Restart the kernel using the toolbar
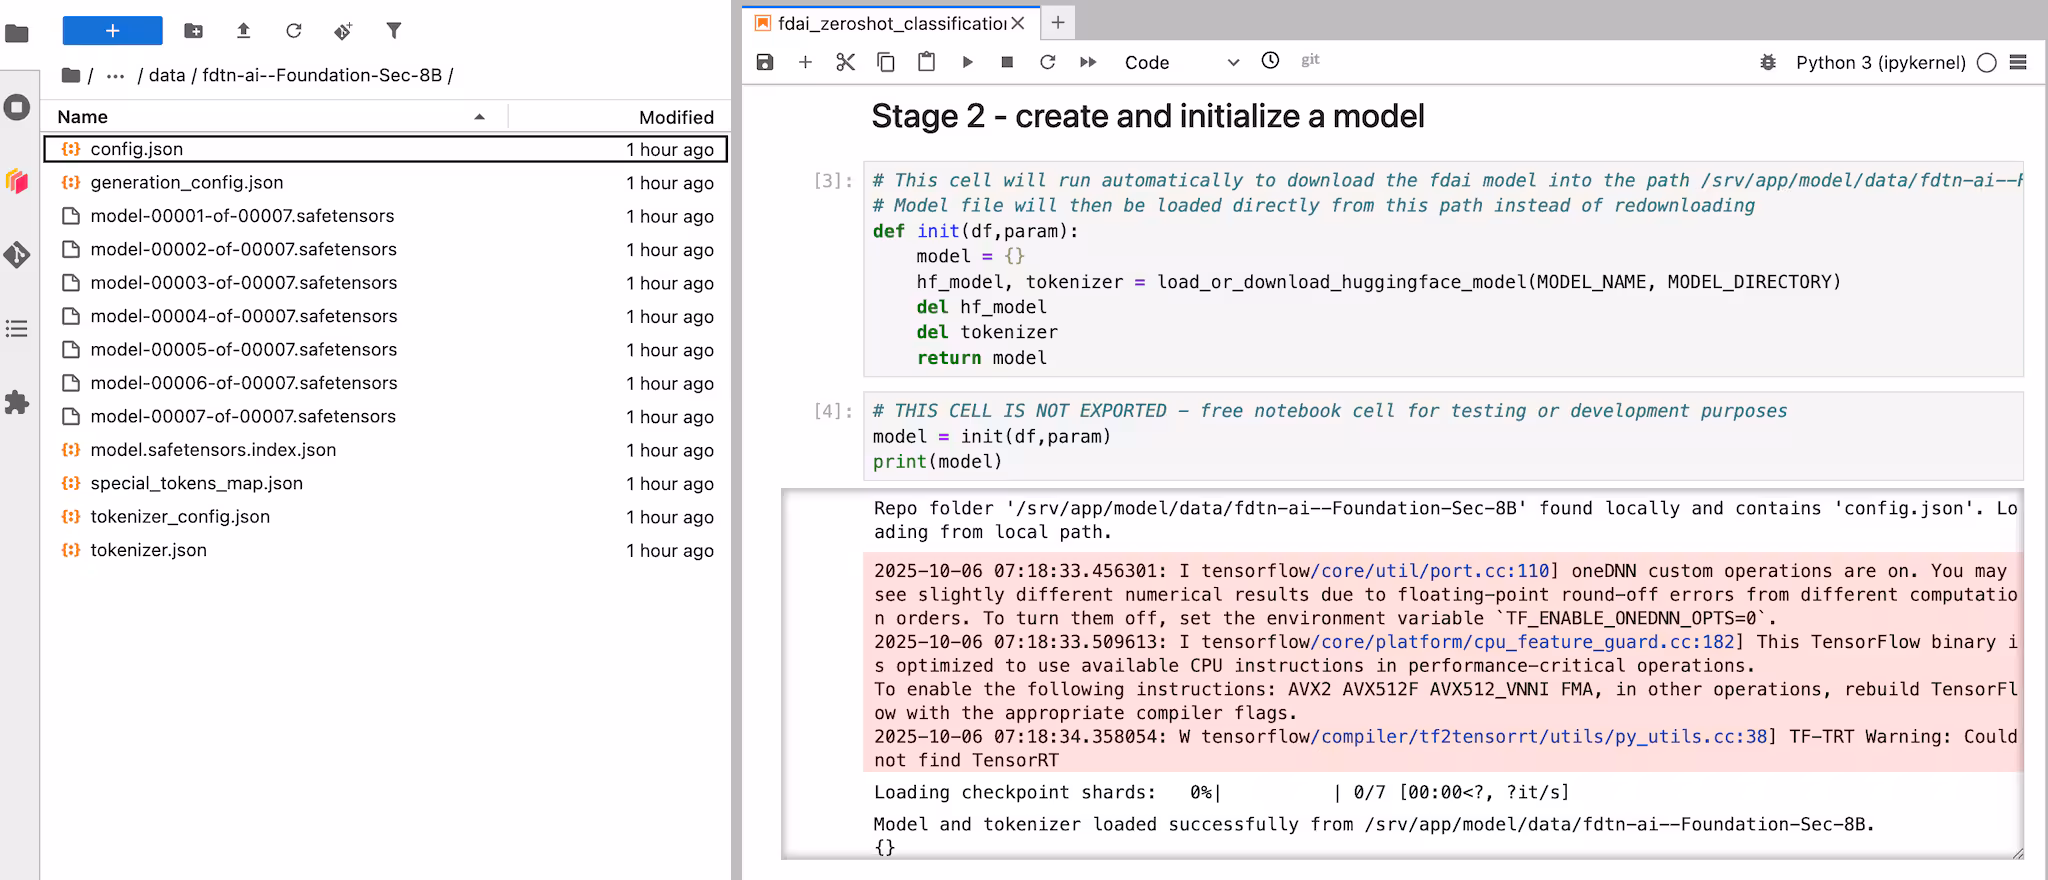 point(1047,62)
